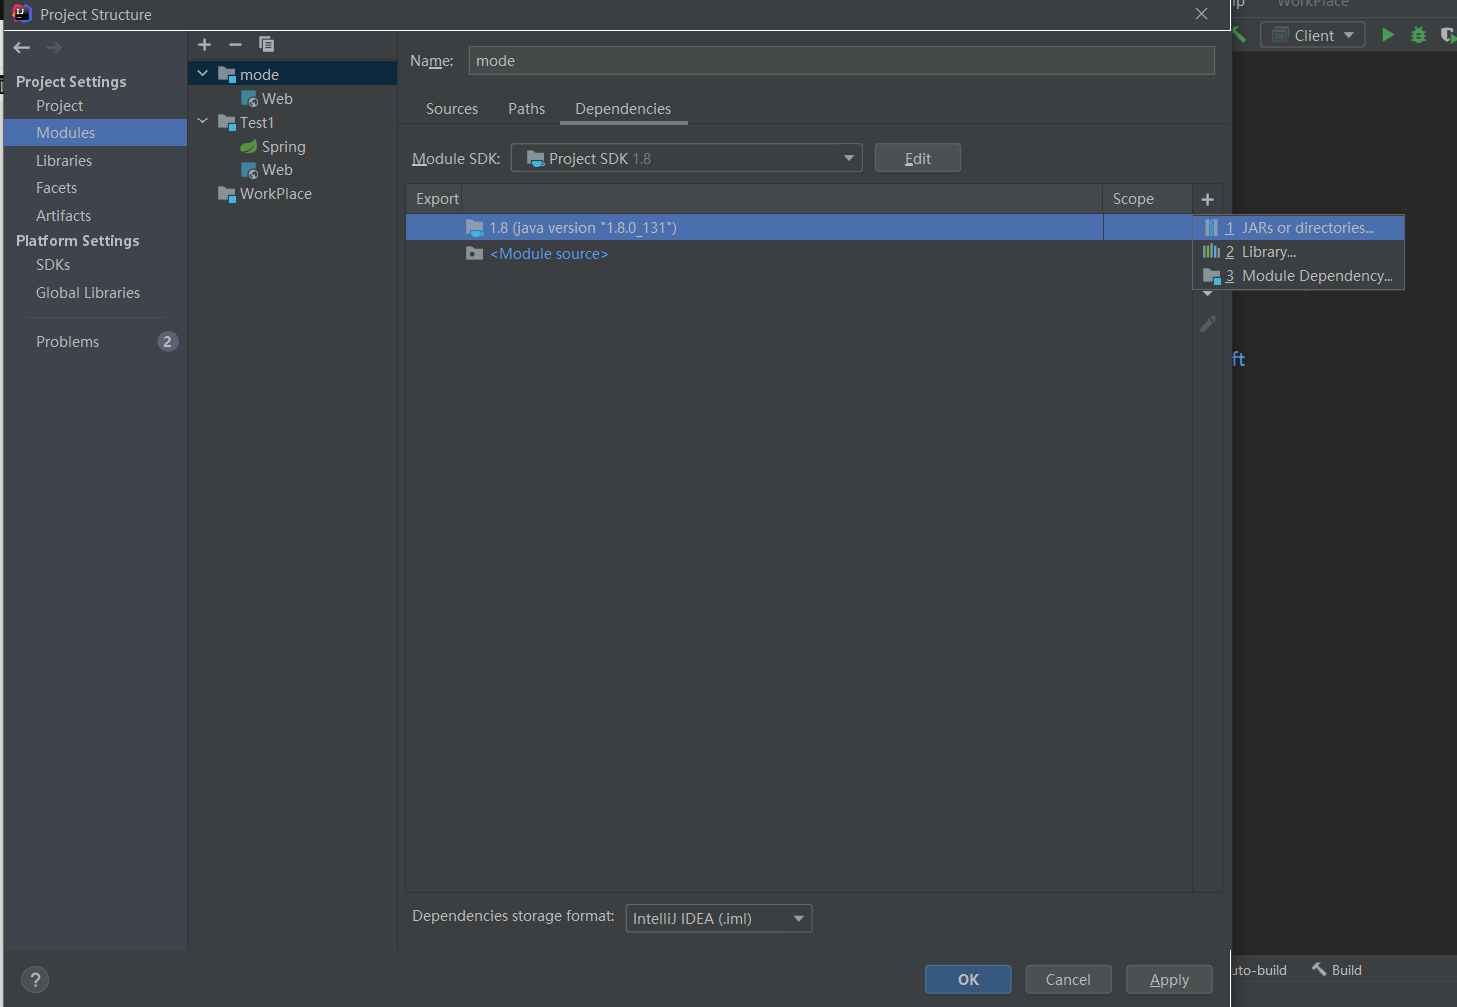Click the edit dependency pencil icon
Viewport: 1457px width, 1007px height.
[1208, 324]
